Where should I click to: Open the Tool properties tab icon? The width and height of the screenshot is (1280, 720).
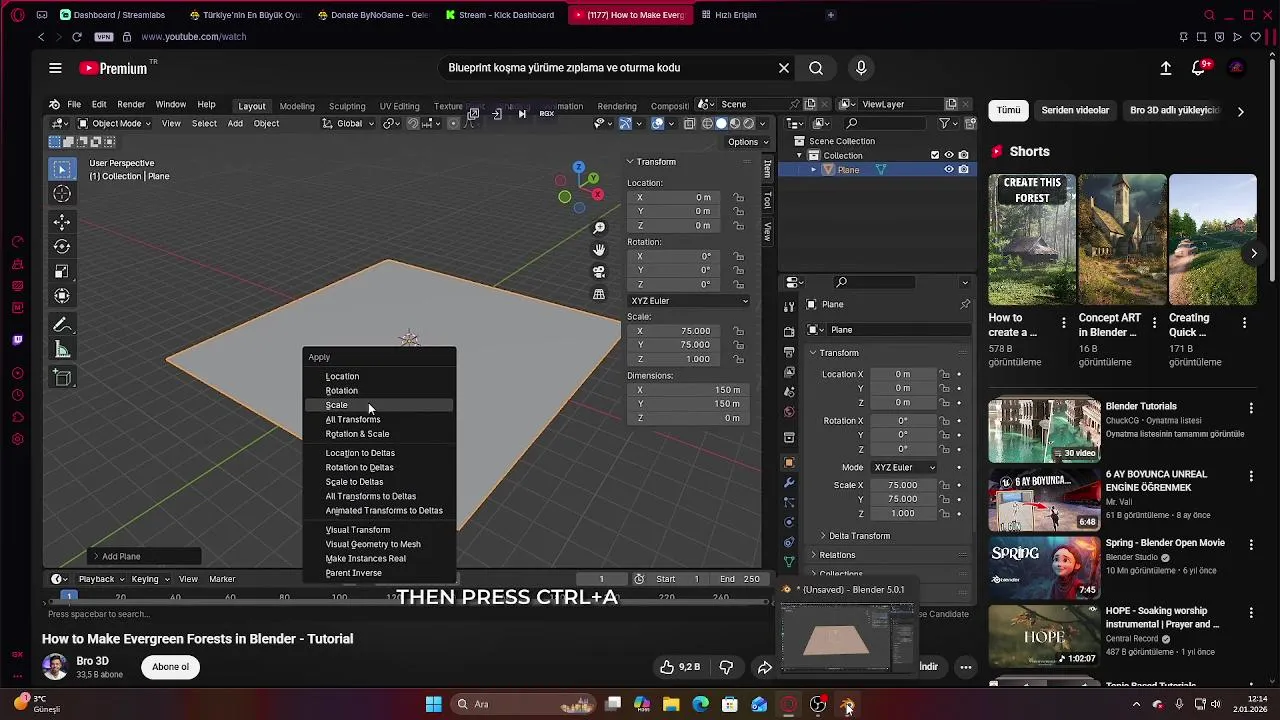coord(789,307)
